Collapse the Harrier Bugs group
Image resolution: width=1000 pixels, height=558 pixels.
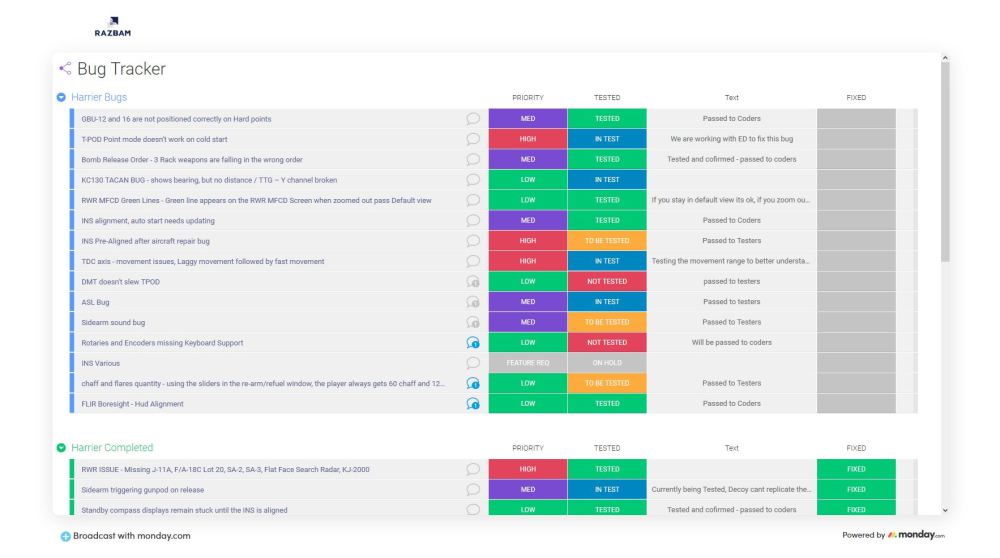[x=61, y=97]
